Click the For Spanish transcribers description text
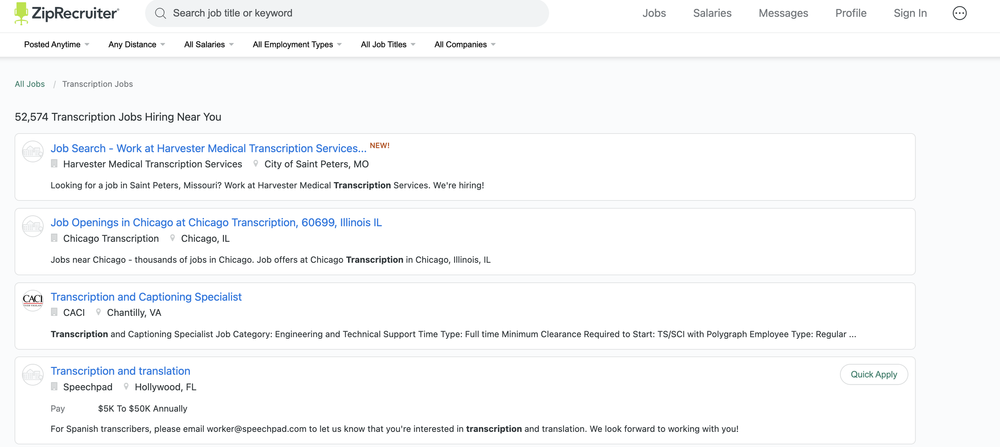The height and width of the screenshot is (447, 1000). [x=394, y=429]
